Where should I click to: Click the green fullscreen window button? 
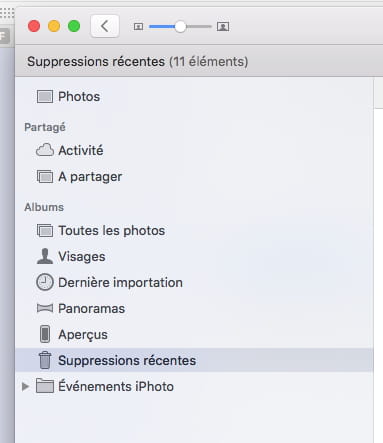pyautogui.click(x=74, y=26)
